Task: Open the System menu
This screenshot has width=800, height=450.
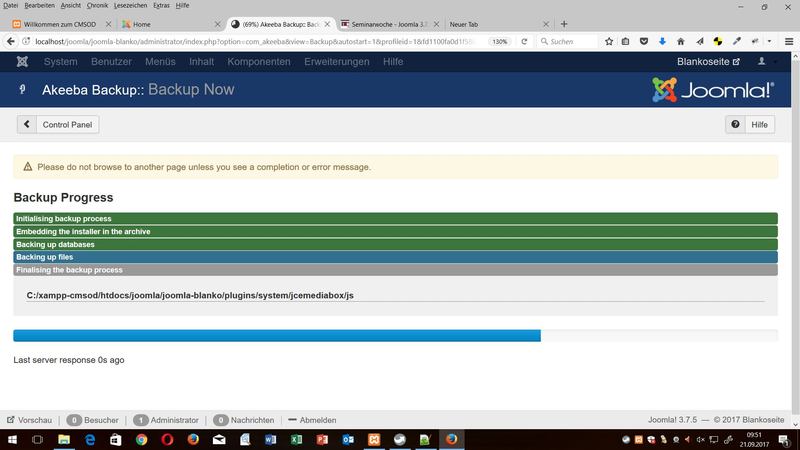Action: [x=61, y=62]
